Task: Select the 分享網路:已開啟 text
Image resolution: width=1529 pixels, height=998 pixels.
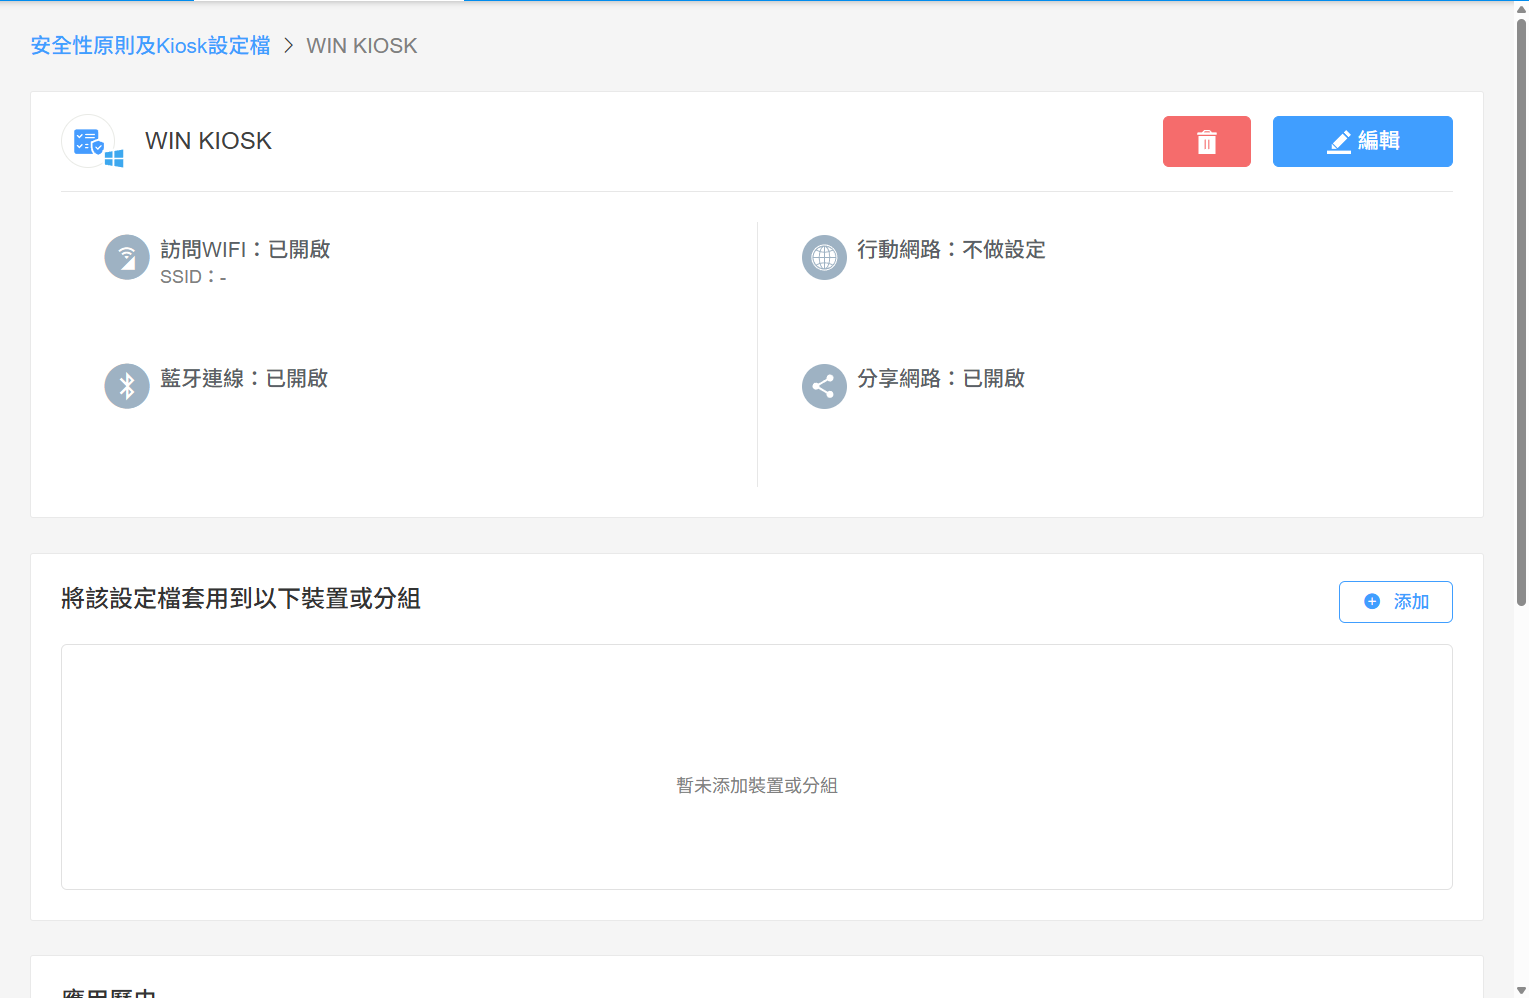Action: 941,378
